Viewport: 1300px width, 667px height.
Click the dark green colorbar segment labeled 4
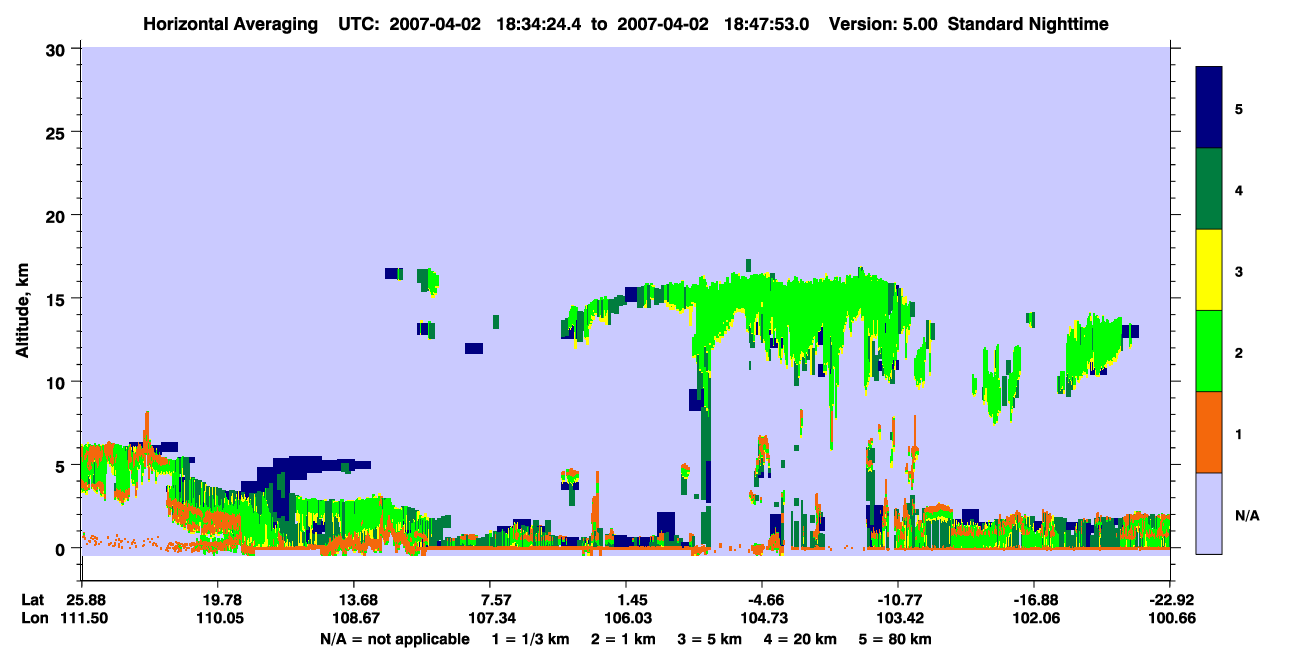coord(1209,189)
